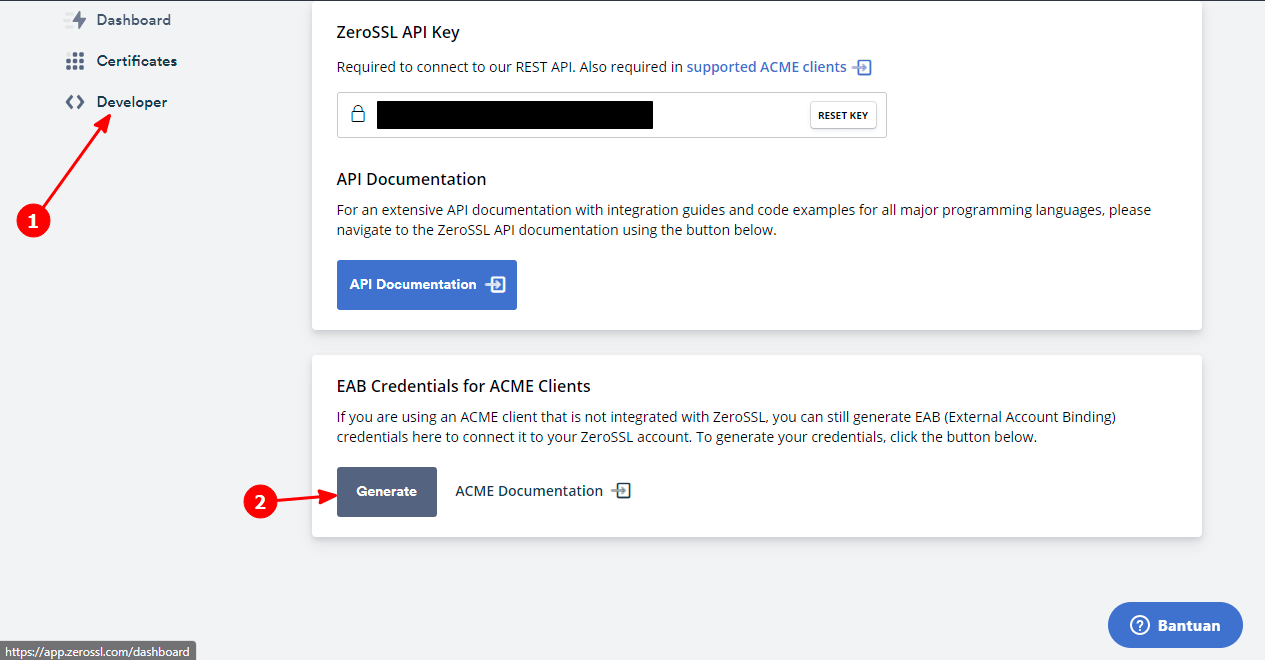Screen dimensions: 1265x660
Task: Open the ACME Documentation link
Action: [529, 491]
